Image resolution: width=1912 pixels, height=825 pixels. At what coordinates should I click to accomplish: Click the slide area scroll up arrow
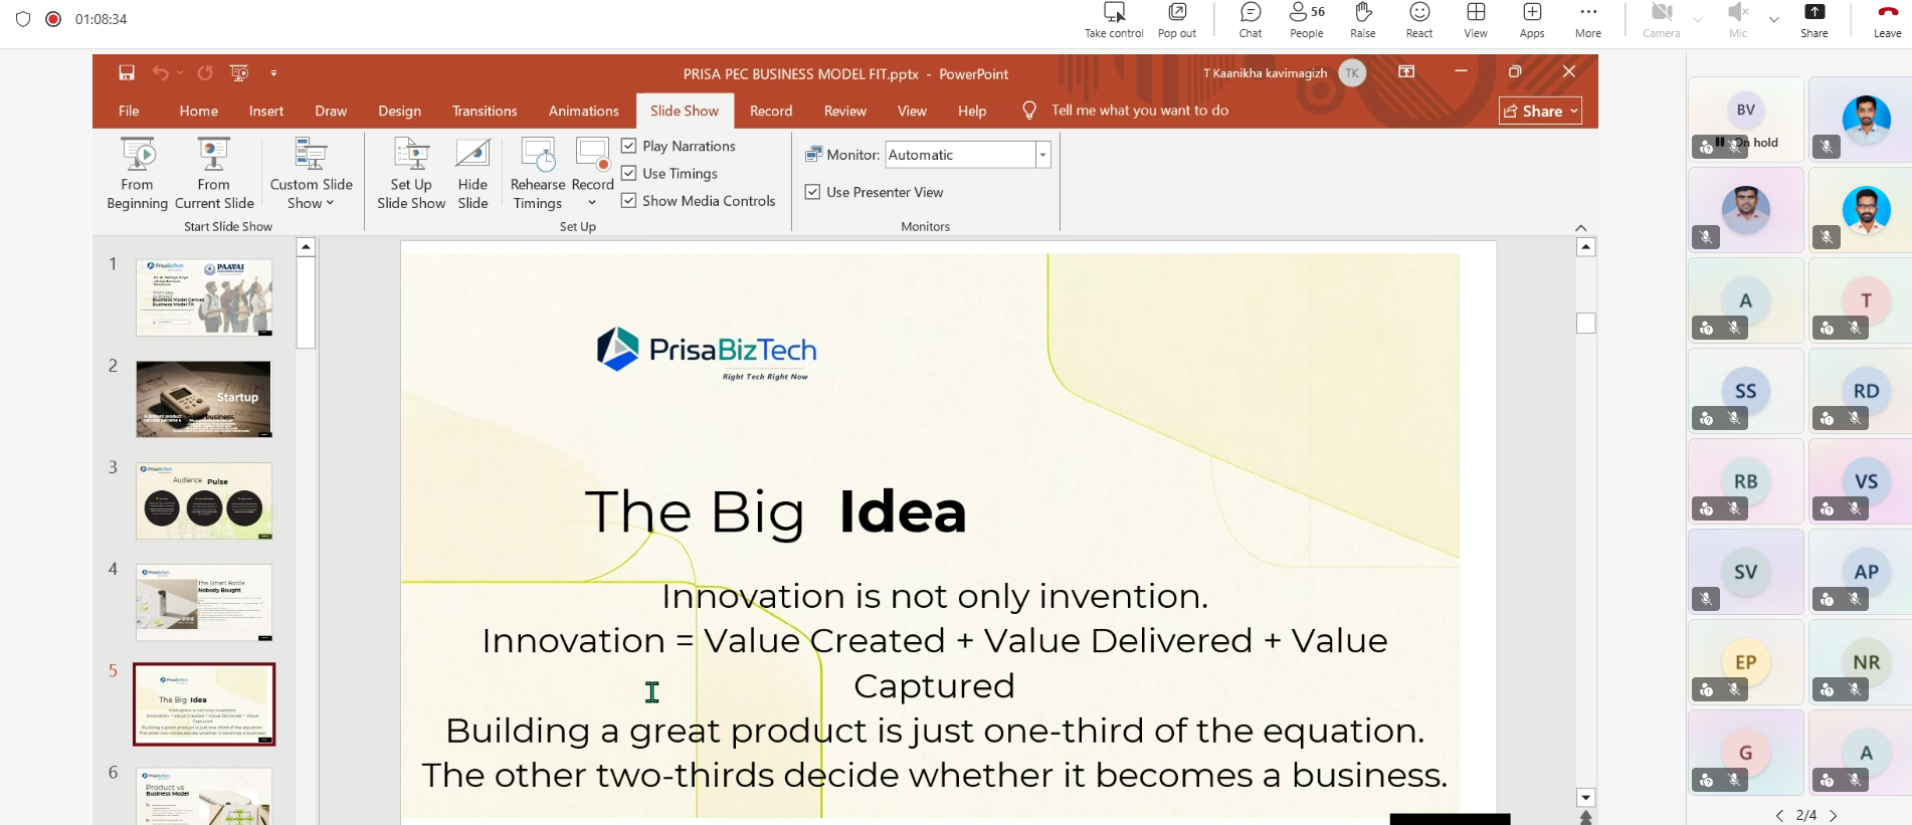1586,247
